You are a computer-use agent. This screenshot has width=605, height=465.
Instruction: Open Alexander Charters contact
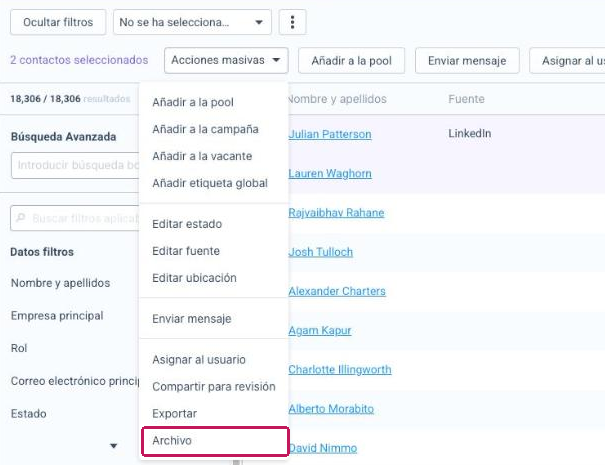337,291
